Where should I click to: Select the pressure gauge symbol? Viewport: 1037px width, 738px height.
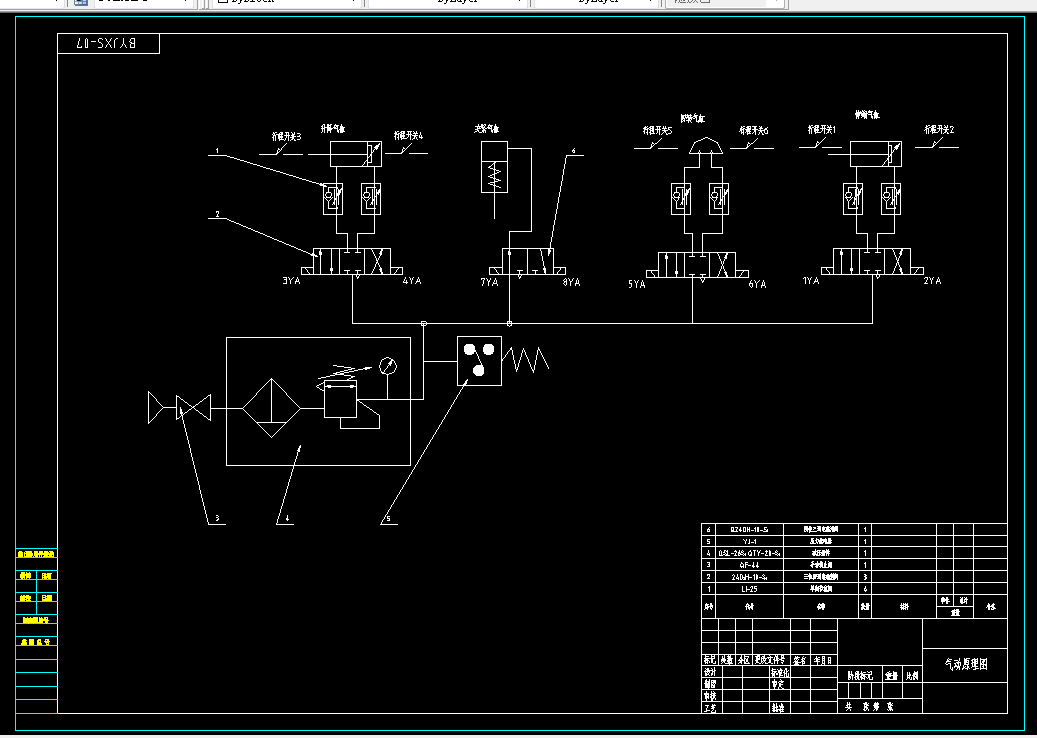pos(388,366)
